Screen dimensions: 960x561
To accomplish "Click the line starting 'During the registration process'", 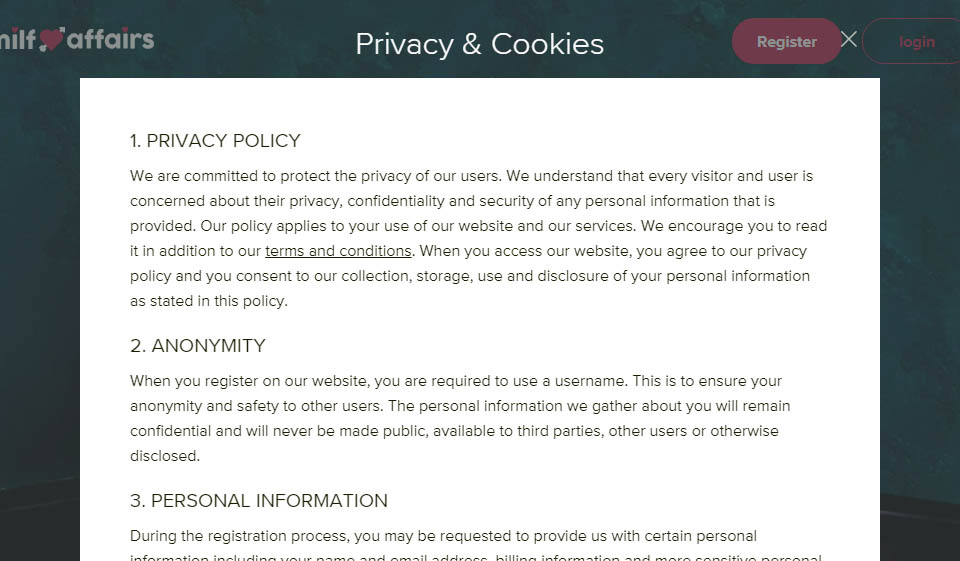I will [443, 536].
